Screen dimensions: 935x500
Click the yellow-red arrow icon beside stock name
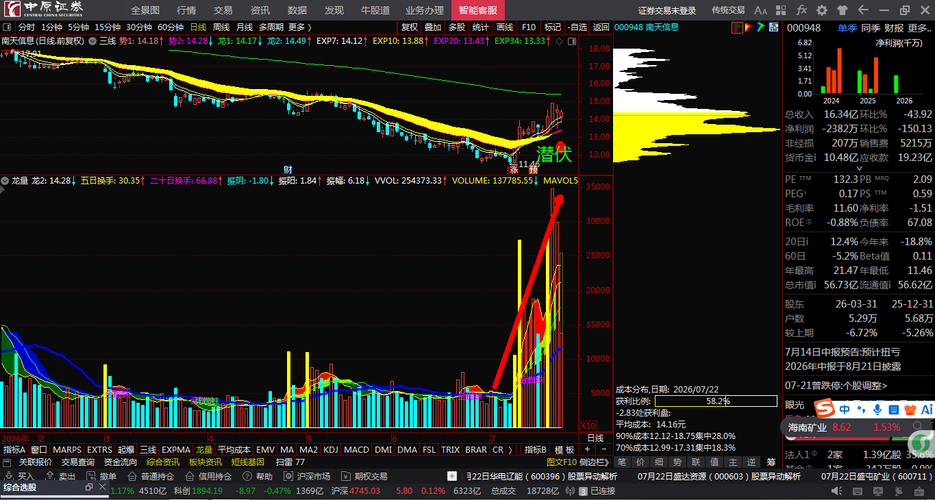(750, 27)
